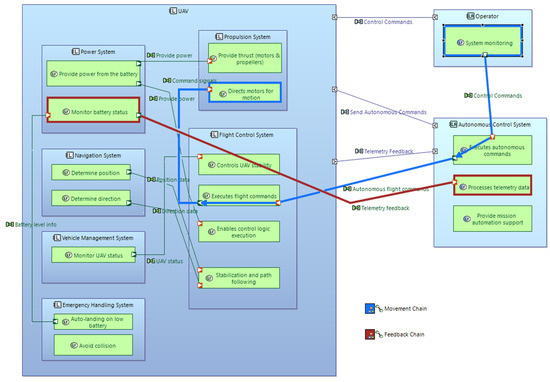Click the output port of Monitor UAV status
Screen dimensions: 550x382
click(x=134, y=254)
